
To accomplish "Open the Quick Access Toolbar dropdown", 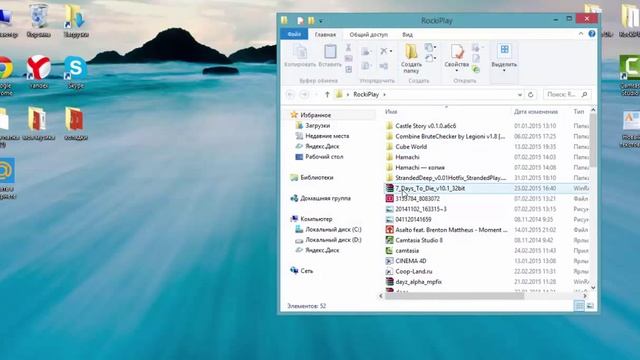I will click(x=321, y=20).
